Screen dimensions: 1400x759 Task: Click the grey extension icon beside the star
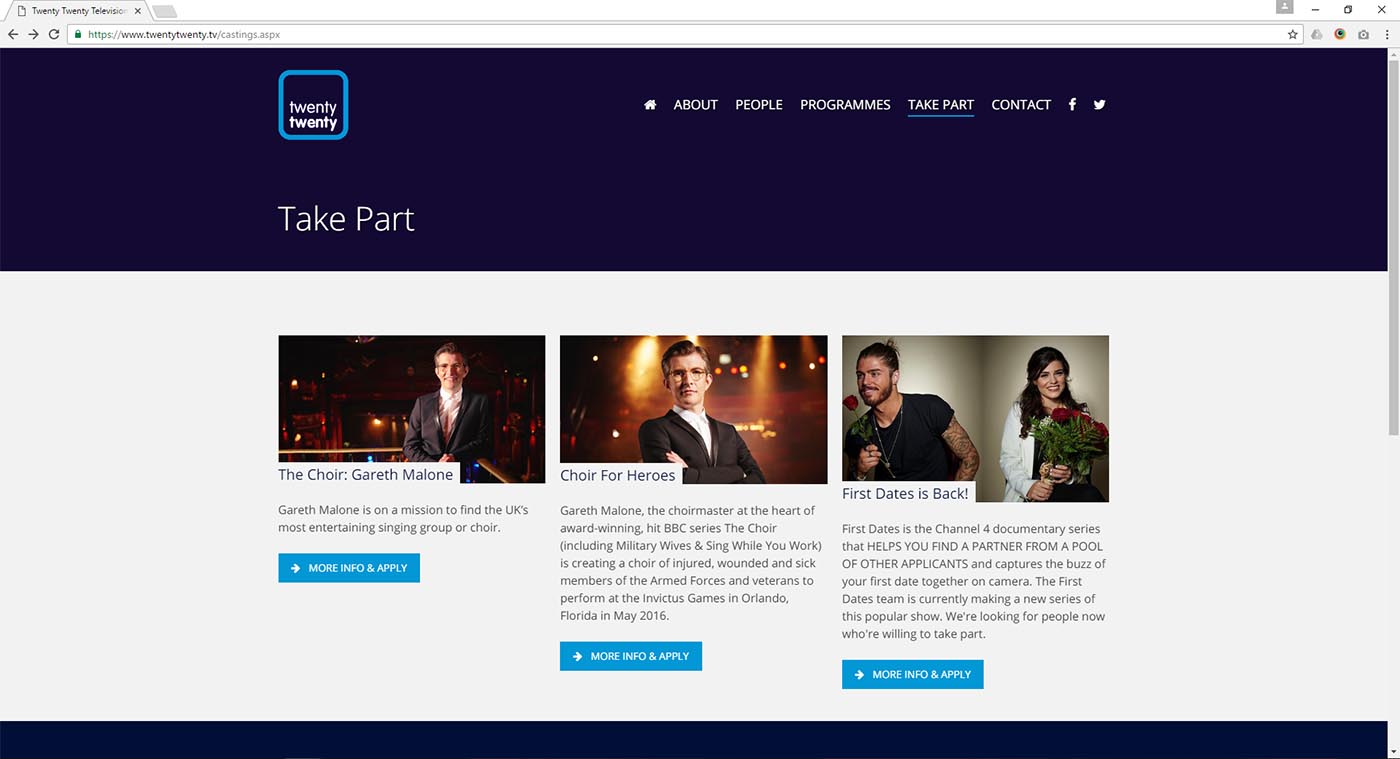[x=1317, y=34]
